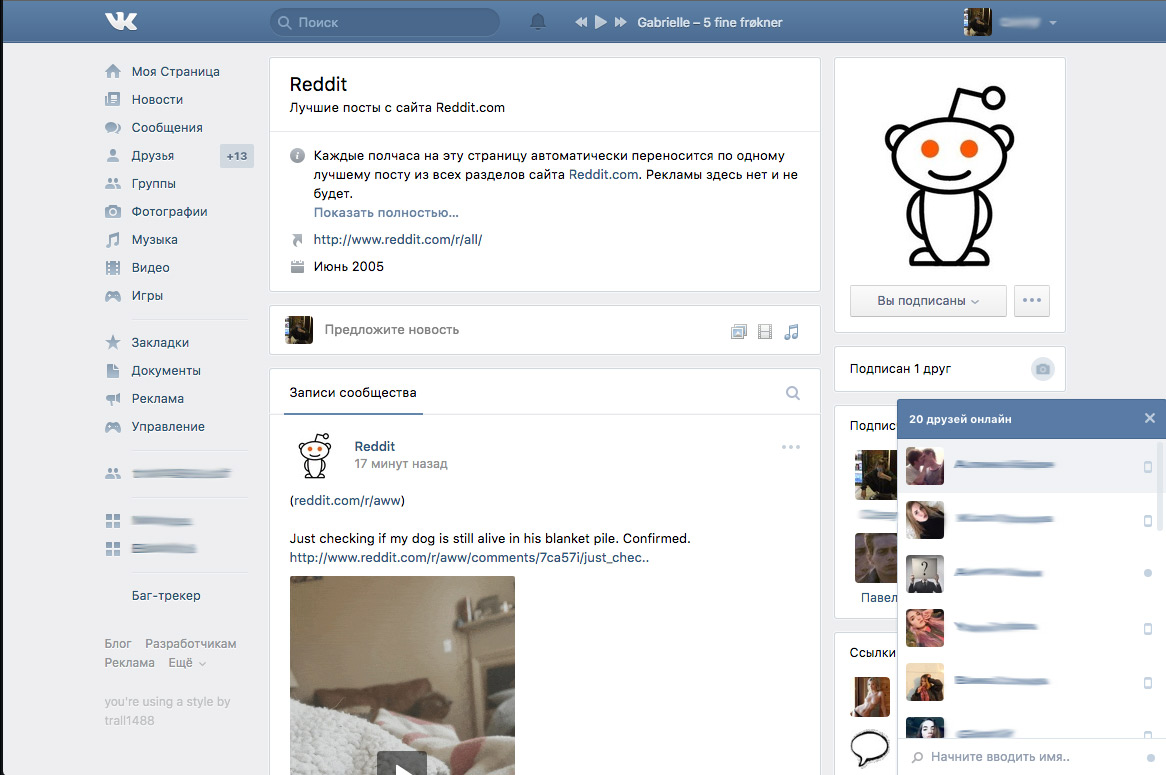Screen dimensions: 1166x775
Task: Open Друзья friends list
Action: pos(152,155)
